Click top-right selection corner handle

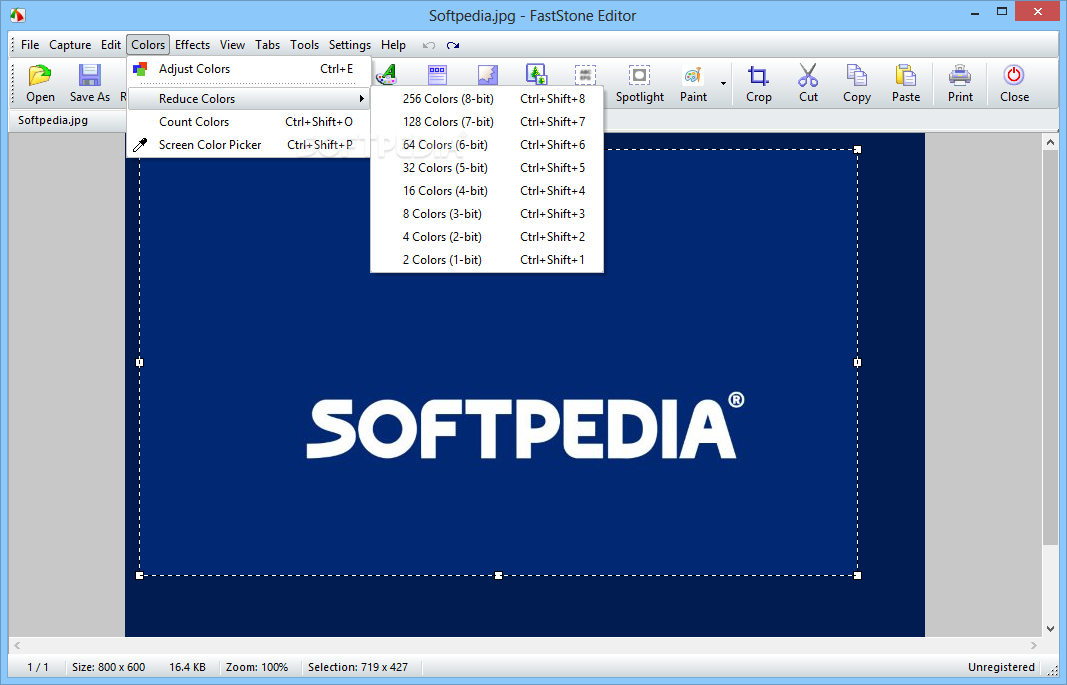tap(857, 150)
